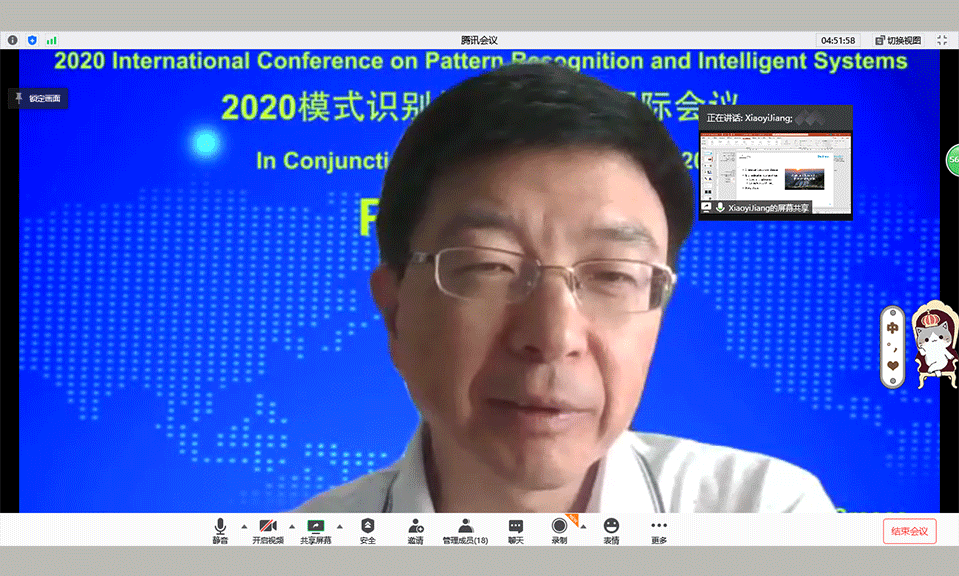Expand the audio options arrow beside 静音
Viewport: 959px width, 576px height.
(243, 526)
